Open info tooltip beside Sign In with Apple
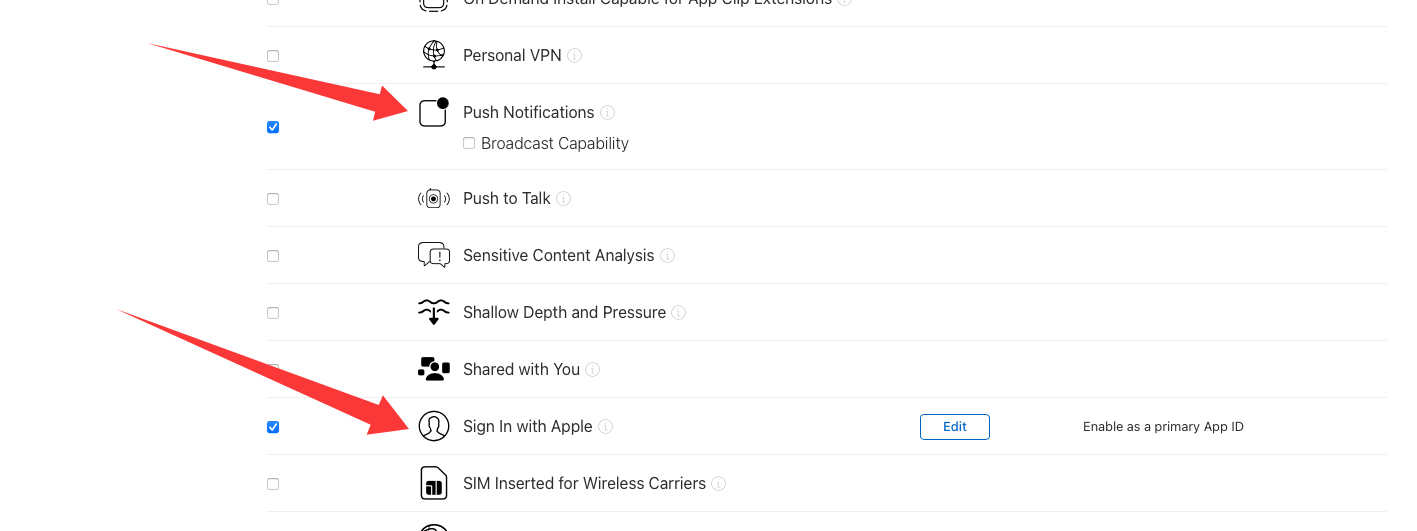This screenshot has width=1417, height=531. [x=606, y=427]
